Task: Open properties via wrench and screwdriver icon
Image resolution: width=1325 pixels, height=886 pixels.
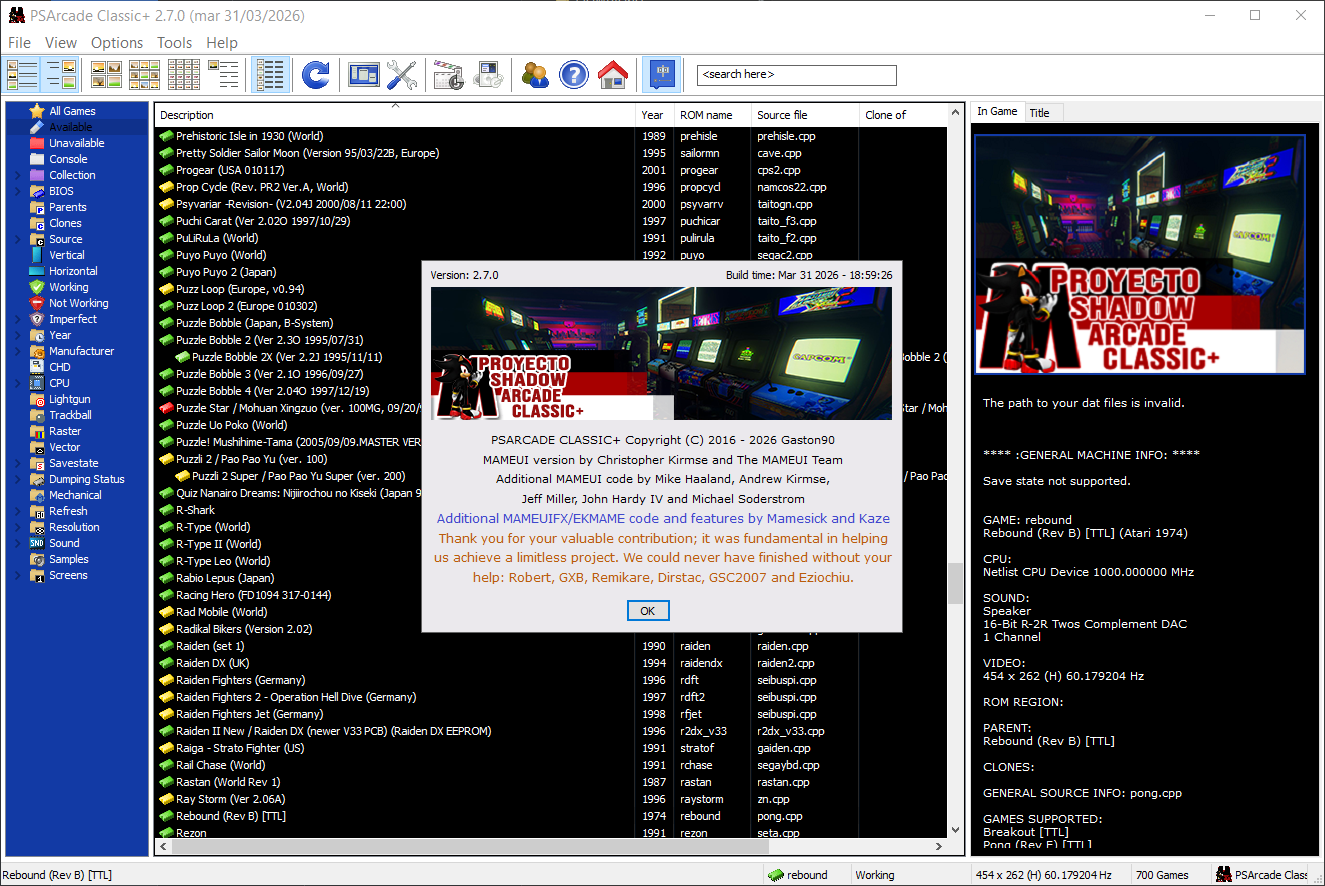Action: (402, 75)
